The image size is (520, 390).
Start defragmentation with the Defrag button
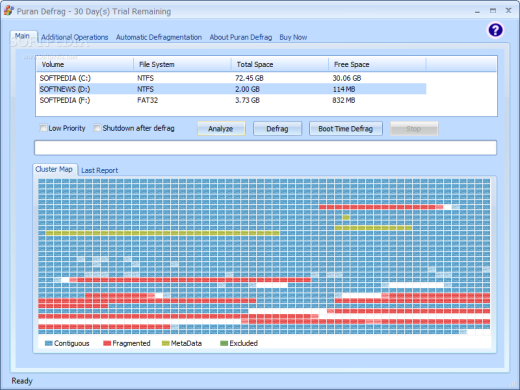[277, 129]
